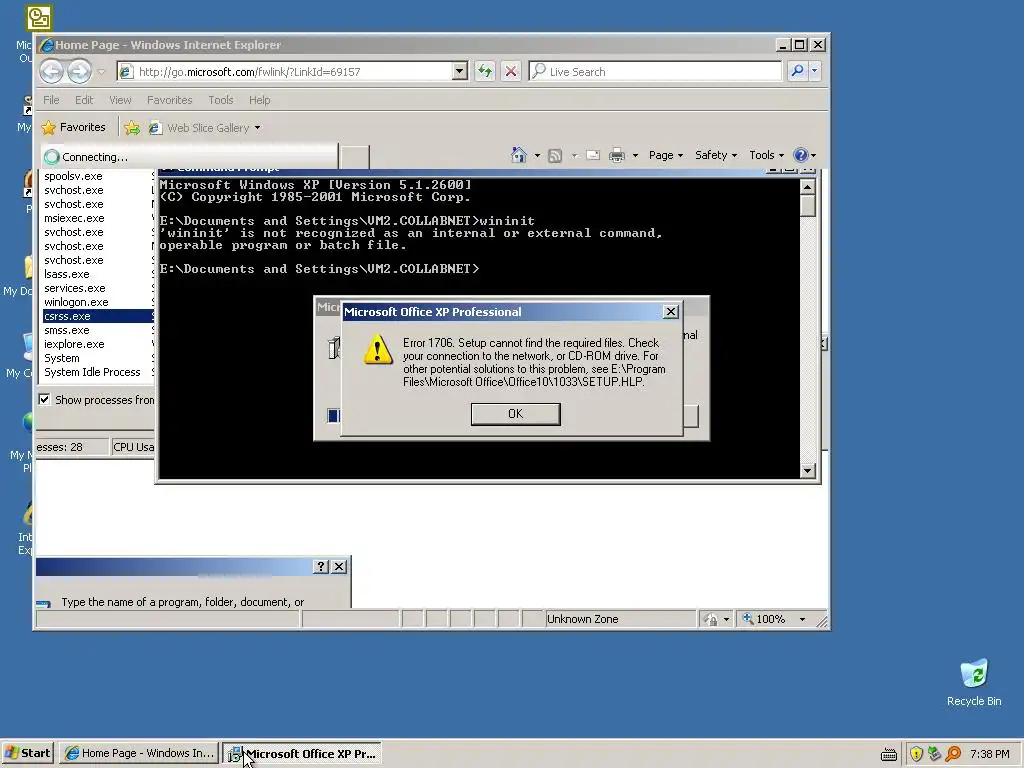
Task: Toggle Show processes from all users checkbox
Action: (x=44, y=399)
